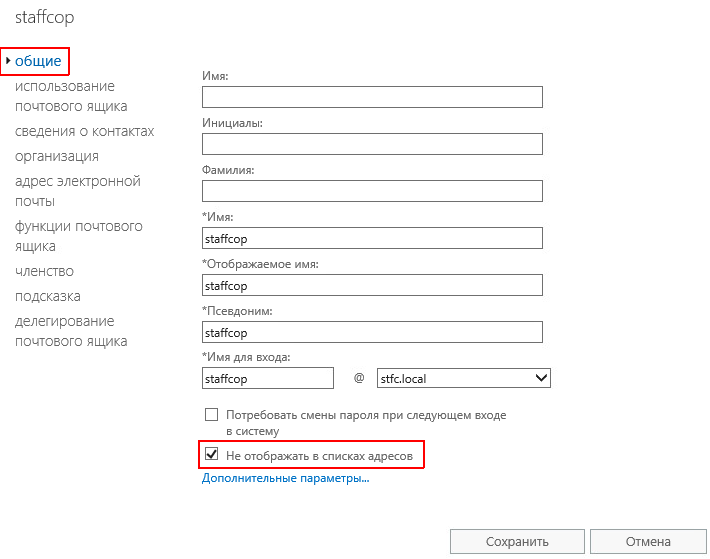The width and height of the screenshot is (710, 559).
Task: Click the Имя для входа field
Action: click(x=268, y=378)
